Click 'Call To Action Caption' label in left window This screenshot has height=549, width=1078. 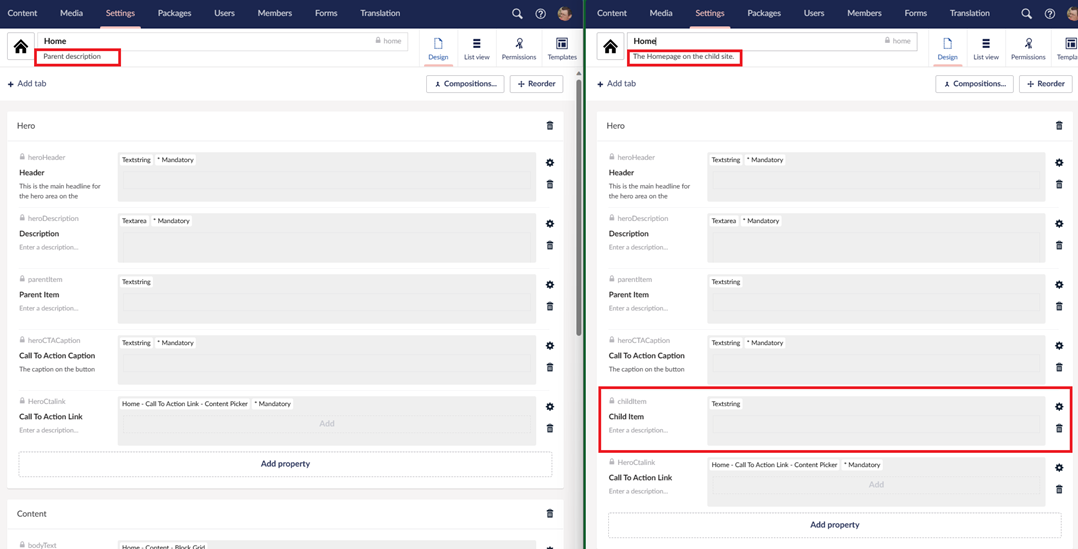point(57,356)
